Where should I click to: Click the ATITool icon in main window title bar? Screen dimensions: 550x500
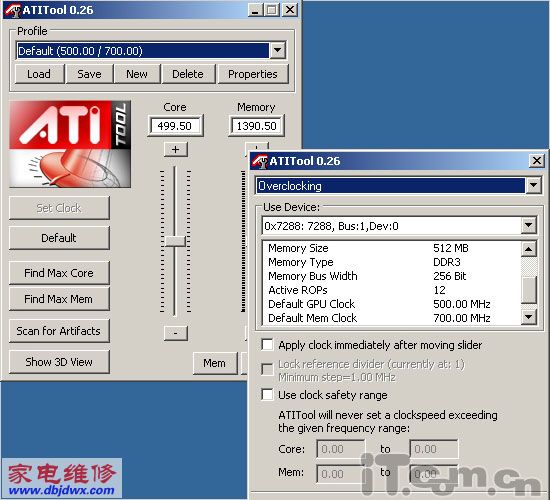pos(13,10)
